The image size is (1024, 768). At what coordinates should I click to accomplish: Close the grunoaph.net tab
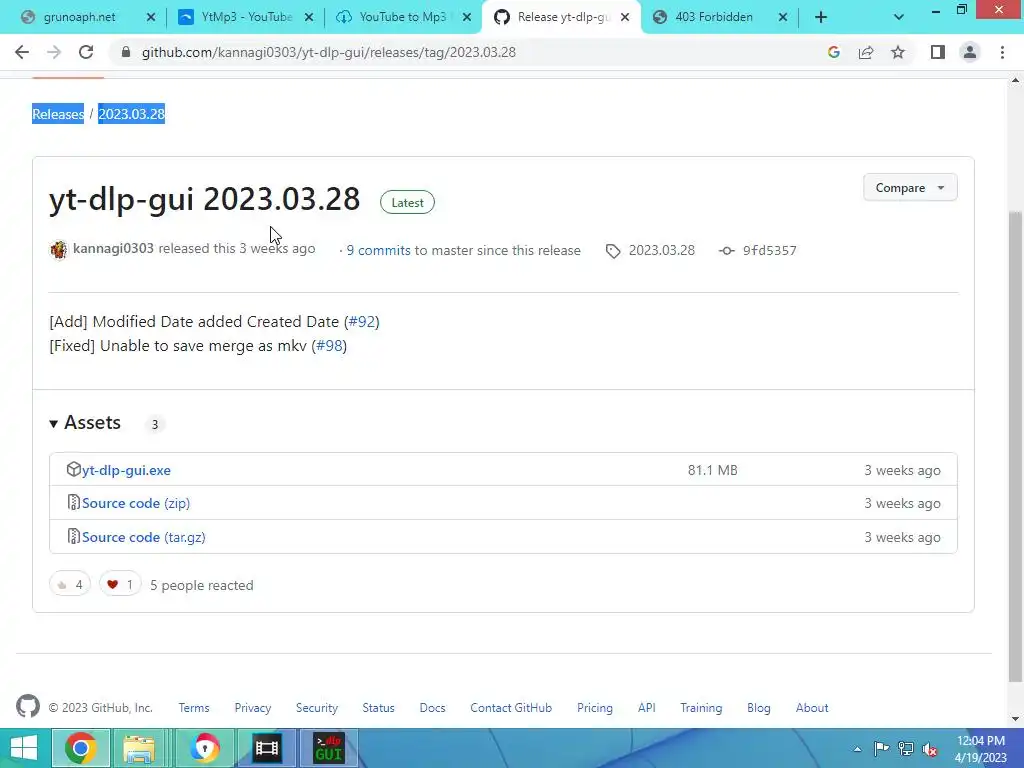(151, 18)
